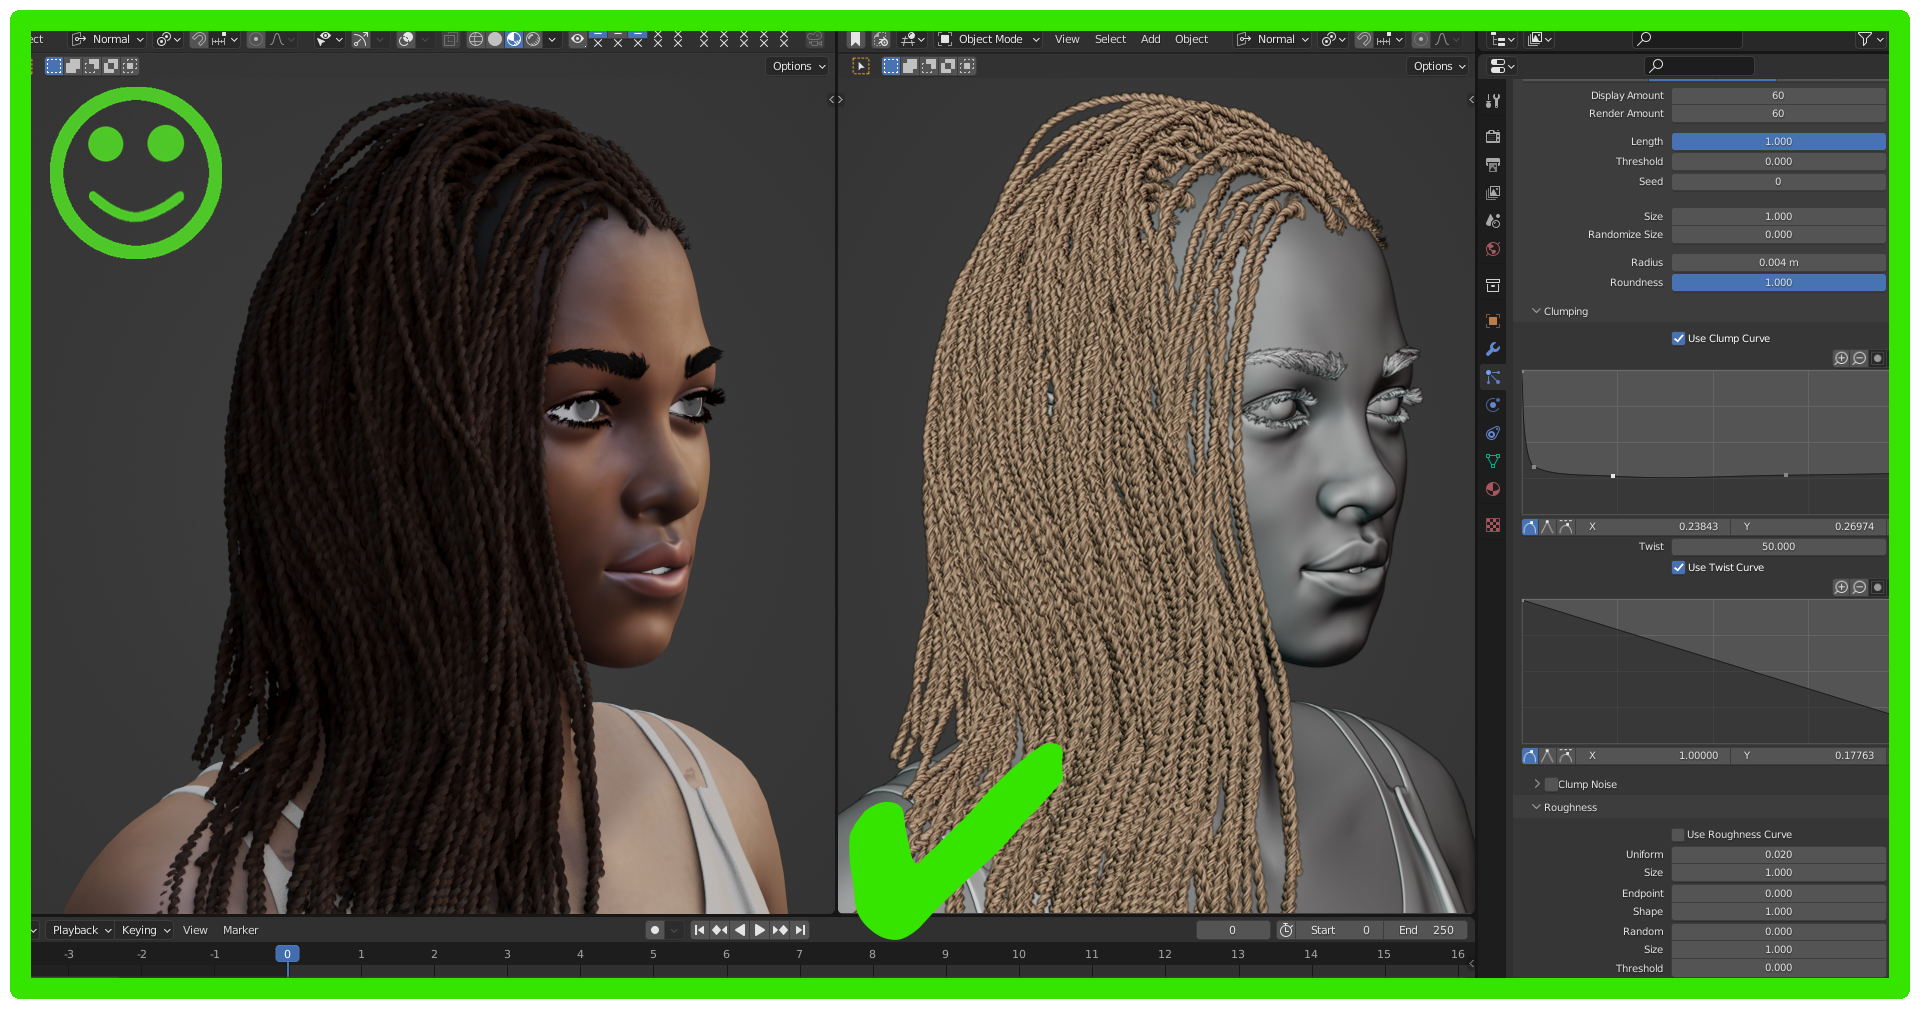Viewport: 1920px width, 1009px height.
Task: Open the Options popover in the right viewport
Action: pyautogui.click(x=1437, y=66)
